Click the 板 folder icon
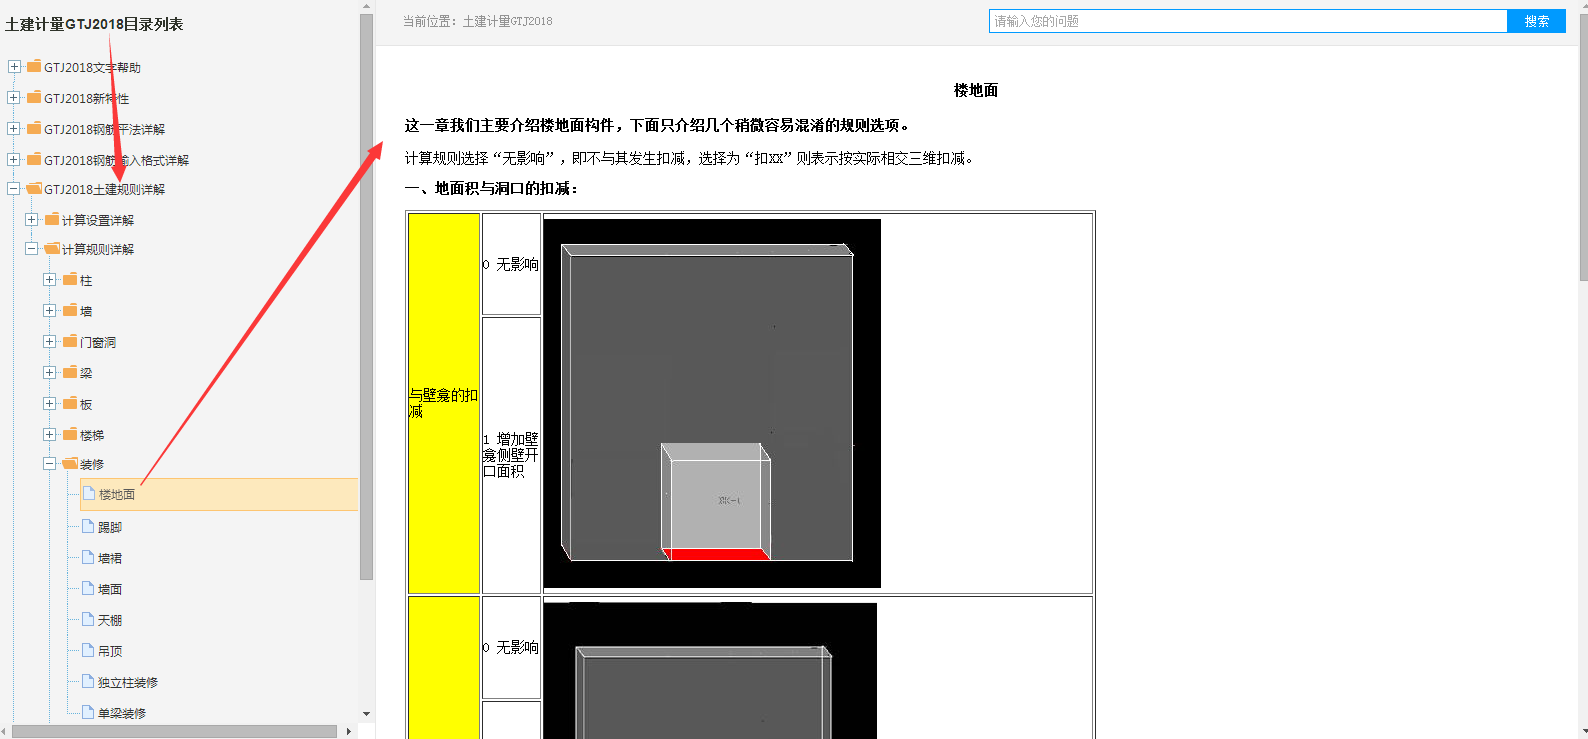This screenshot has width=1588, height=739. [70, 404]
